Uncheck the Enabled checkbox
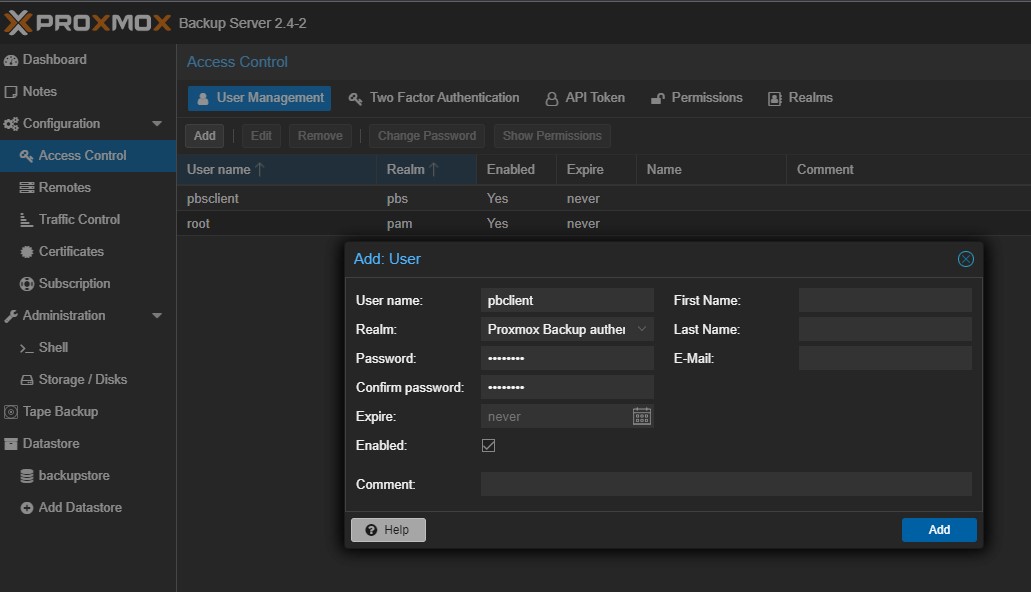Image resolution: width=1031 pixels, height=592 pixels. click(x=488, y=445)
